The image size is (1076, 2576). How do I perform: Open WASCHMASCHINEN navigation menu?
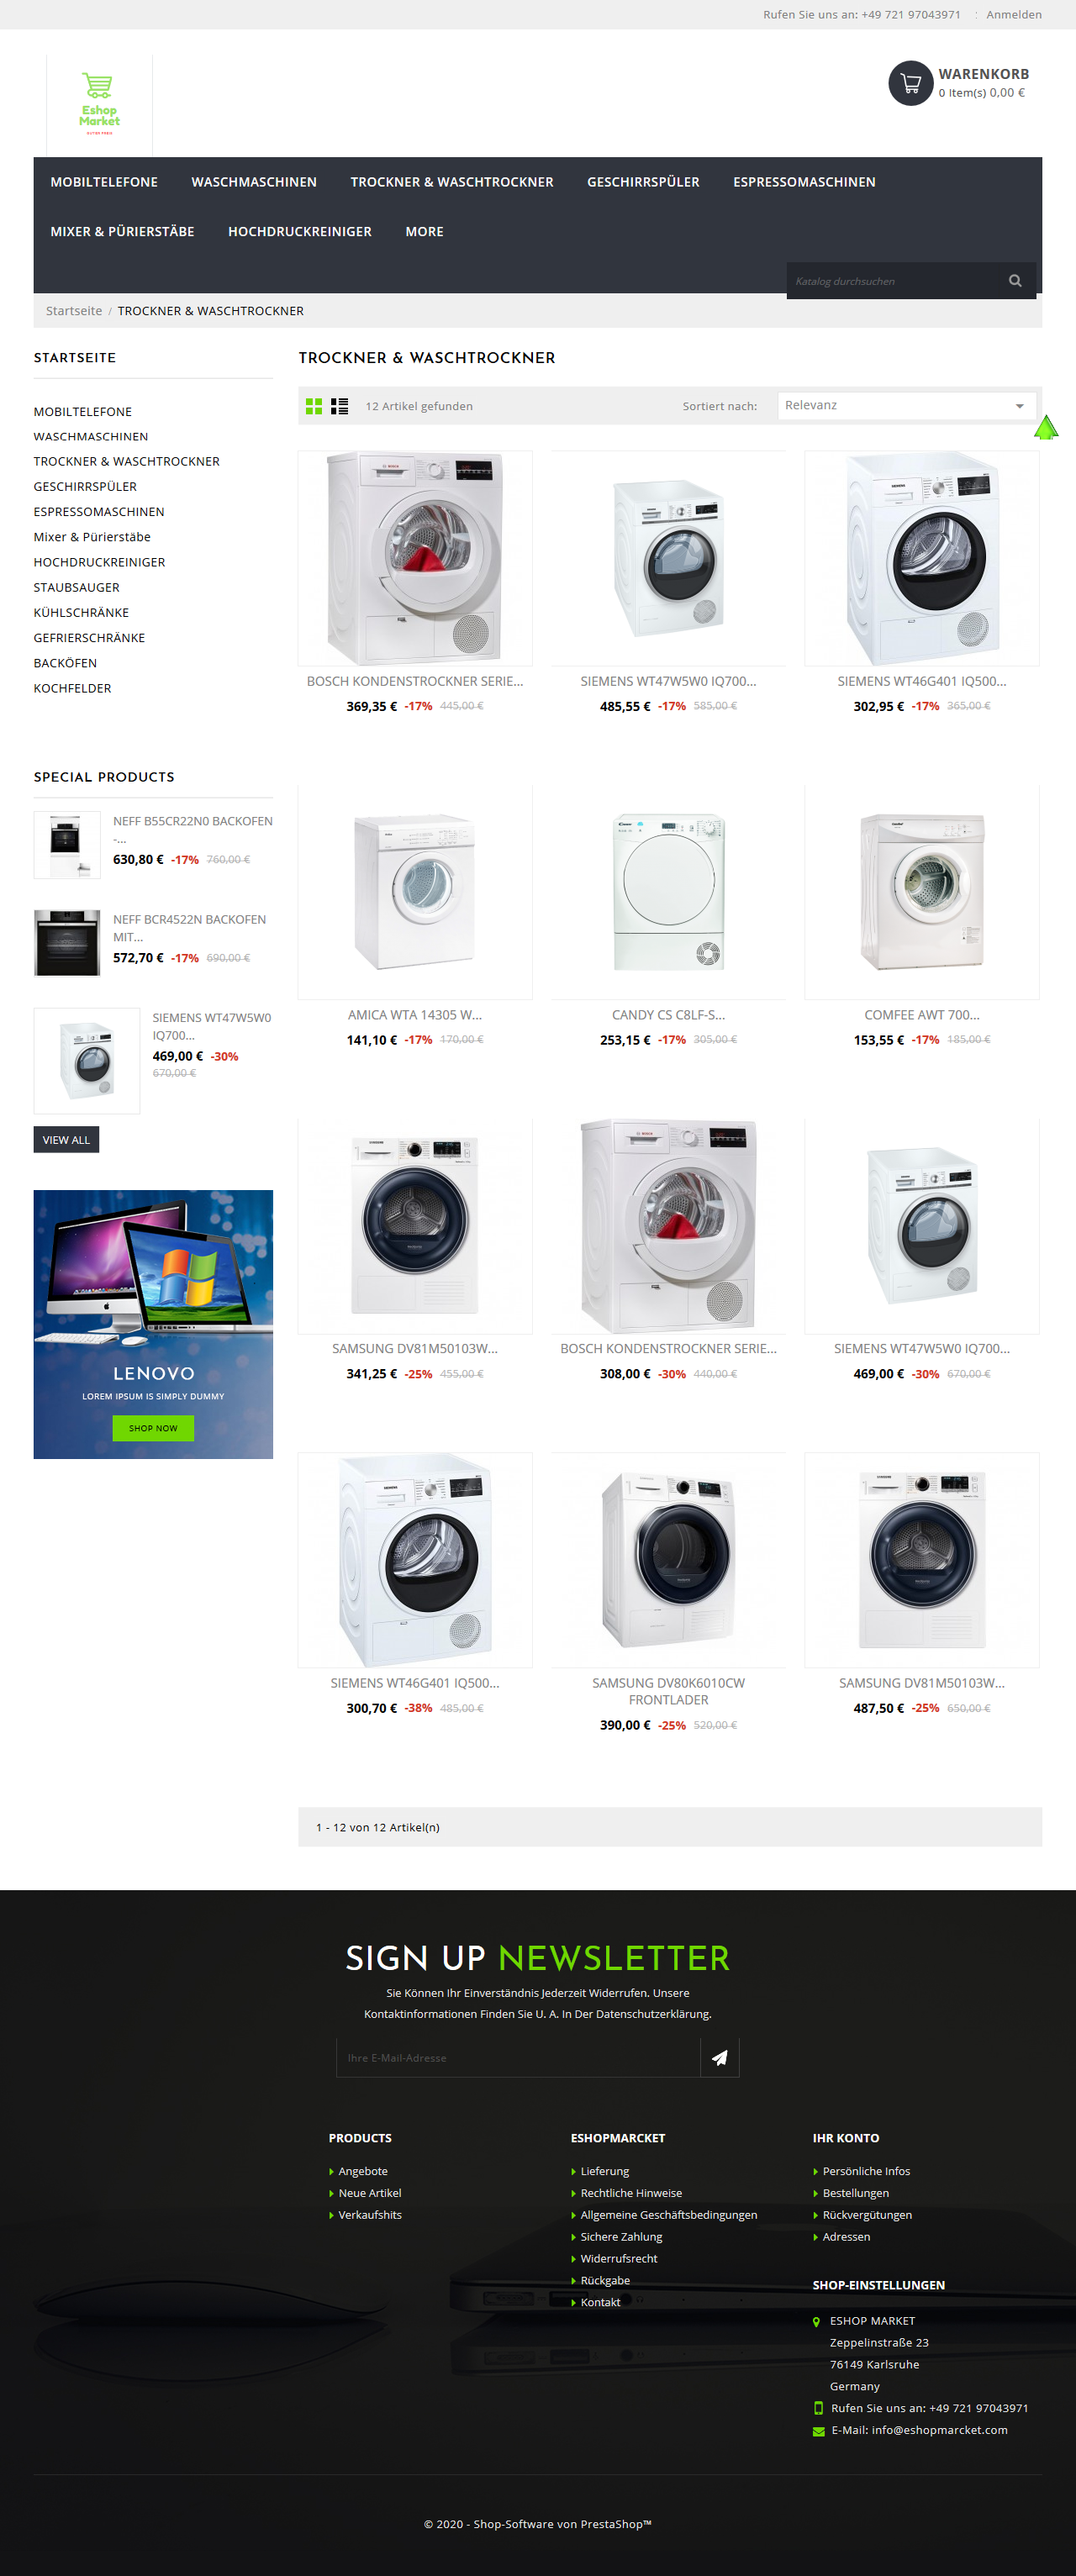pyautogui.click(x=254, y=182)
